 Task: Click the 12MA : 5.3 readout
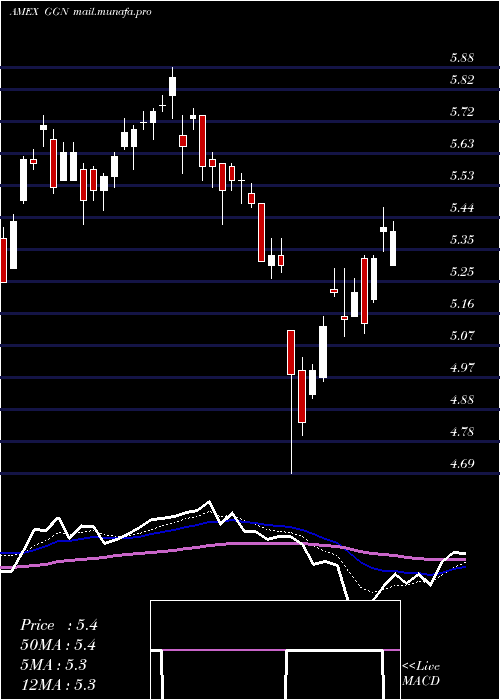[58, 684]
